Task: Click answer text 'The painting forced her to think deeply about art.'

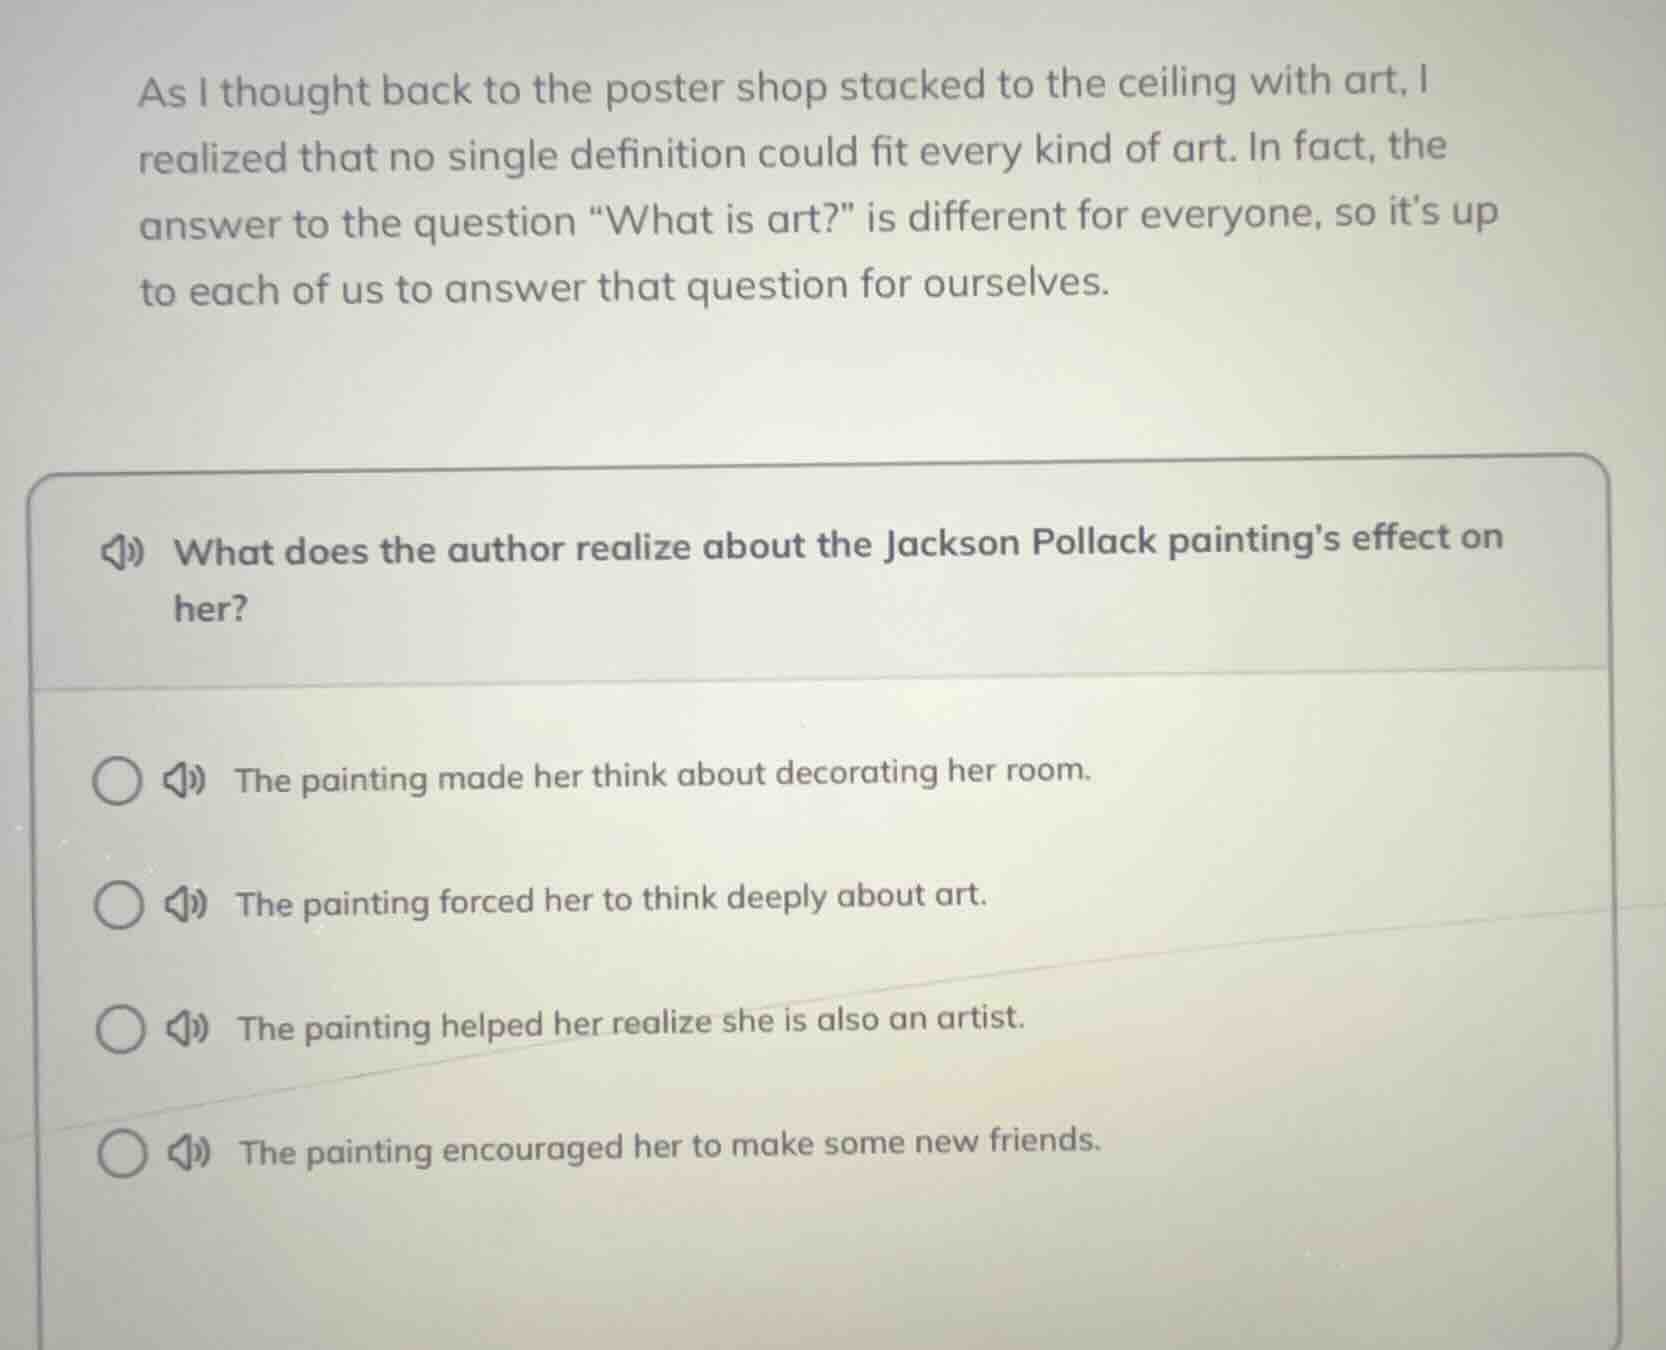Action: (x=611, y=900)
